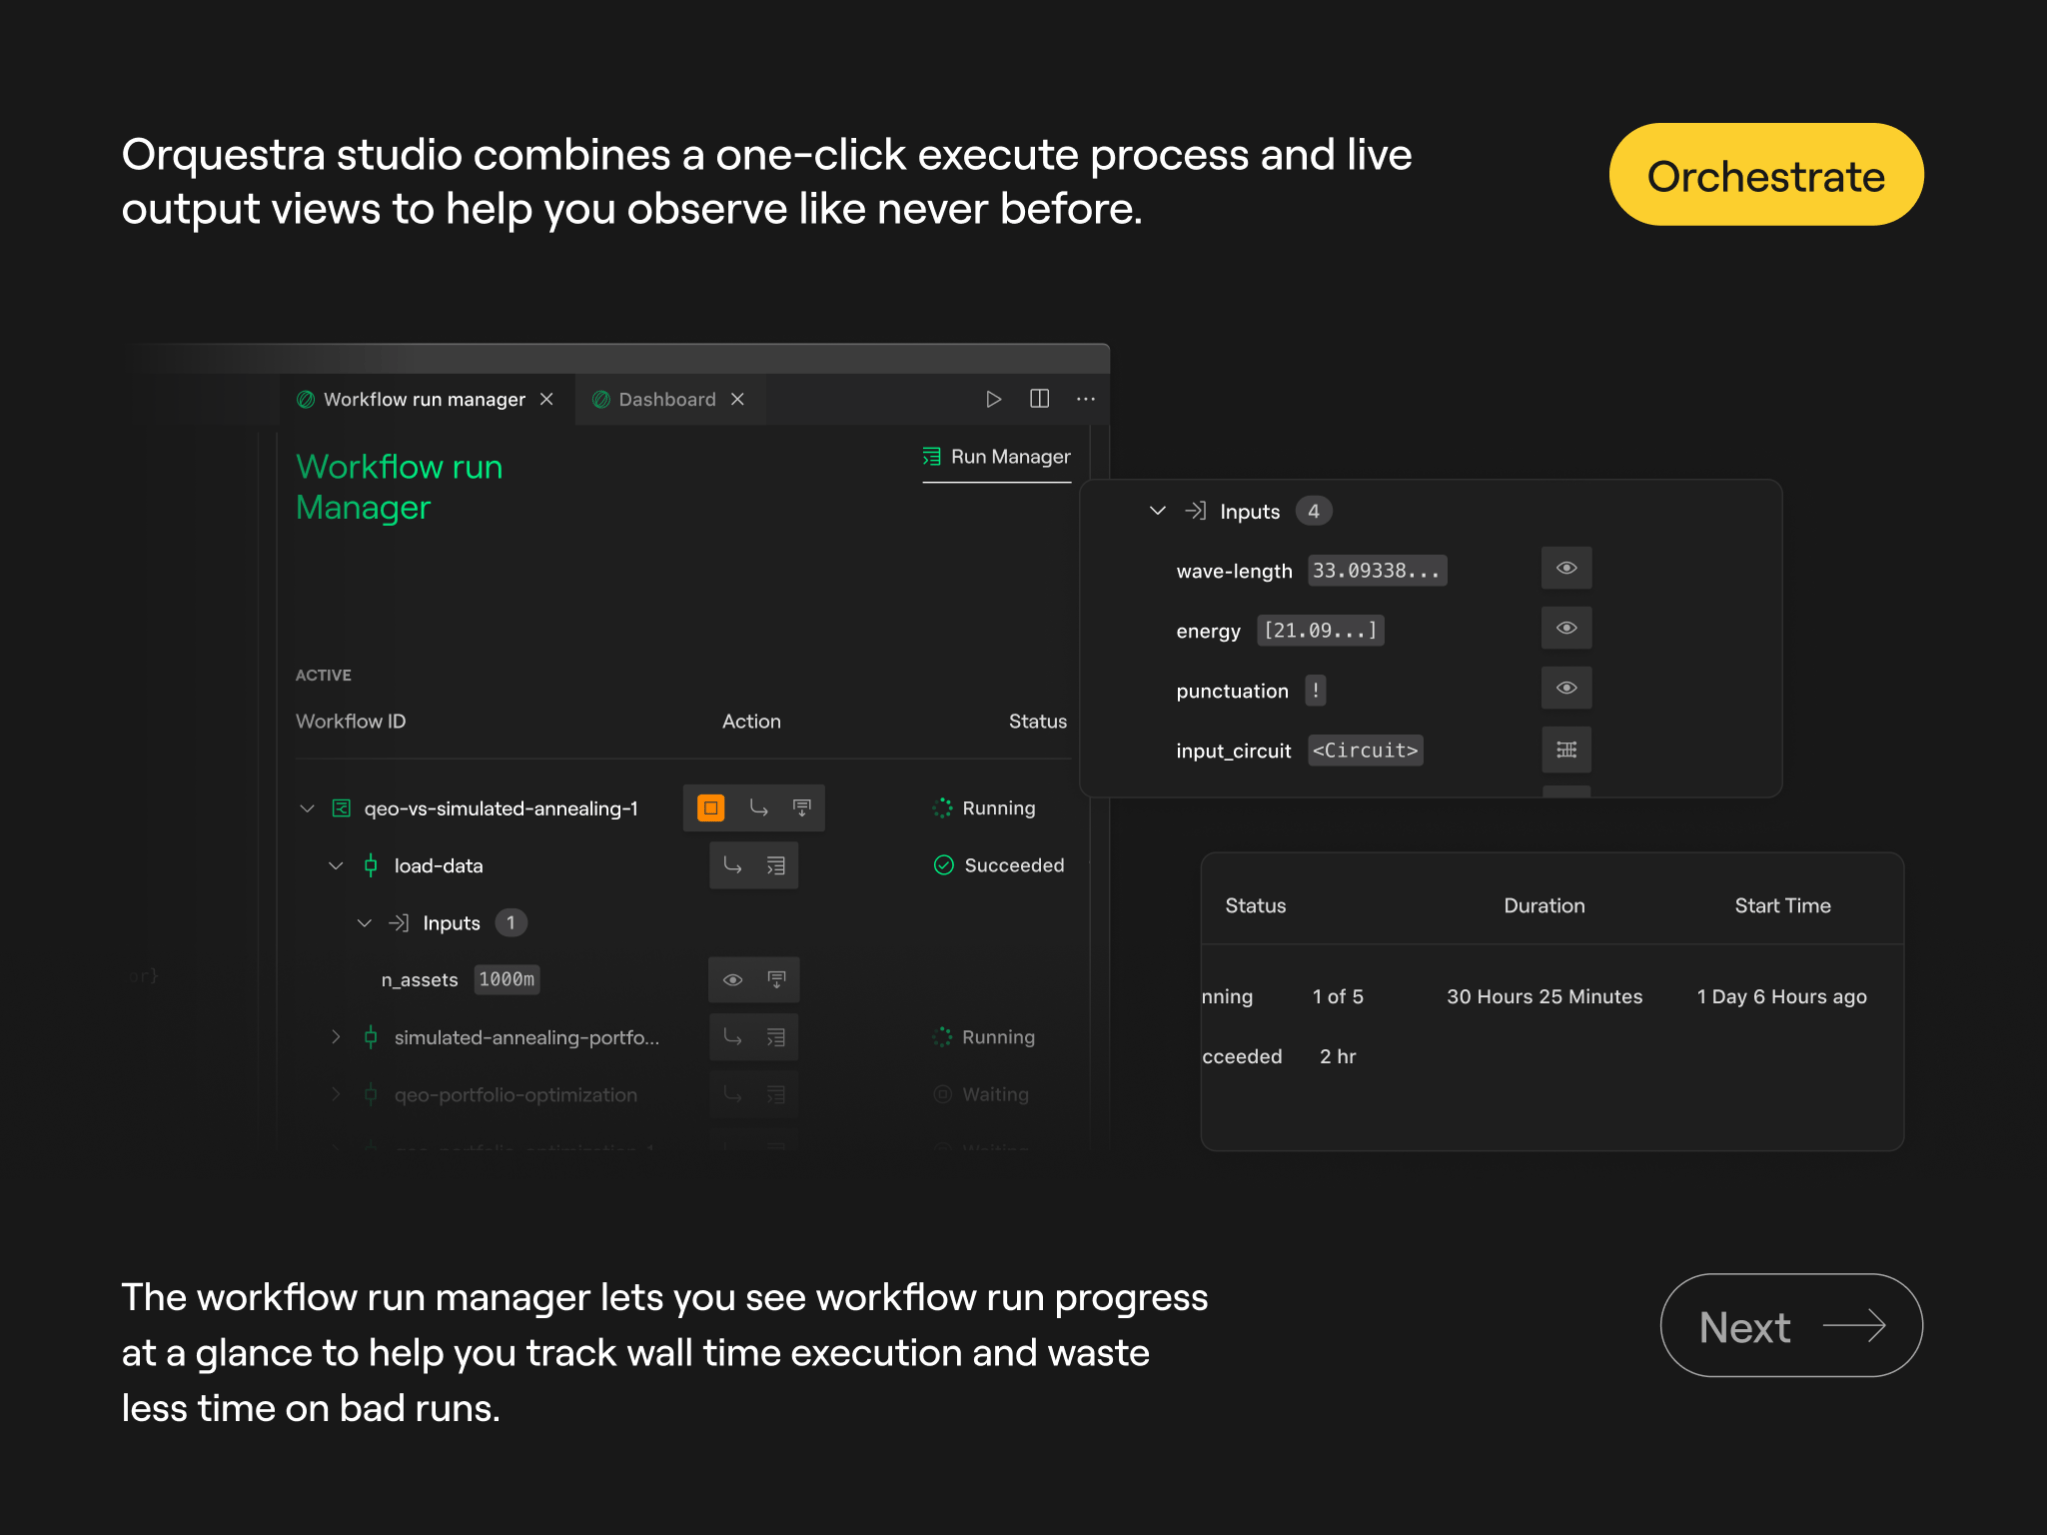This screenshot has height=1535, width=2048.
Task: Open logs list icon for qeo-portfolio-optimization
Action: click(x=776, y=1095)
